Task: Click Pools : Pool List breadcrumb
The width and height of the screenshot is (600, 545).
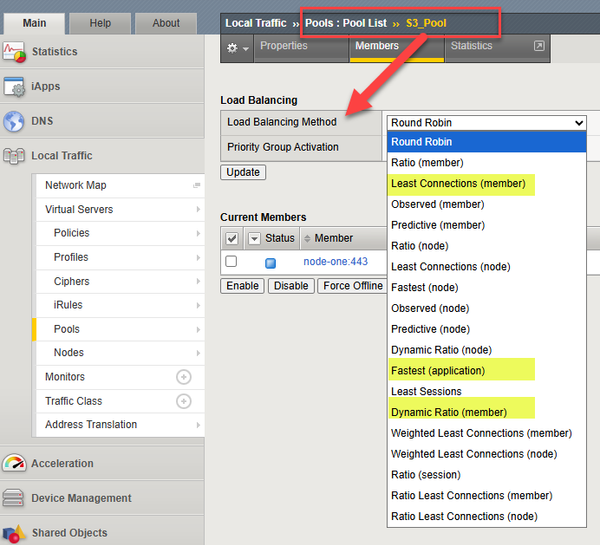Action: pyautogui.click(x=346, y=23)
